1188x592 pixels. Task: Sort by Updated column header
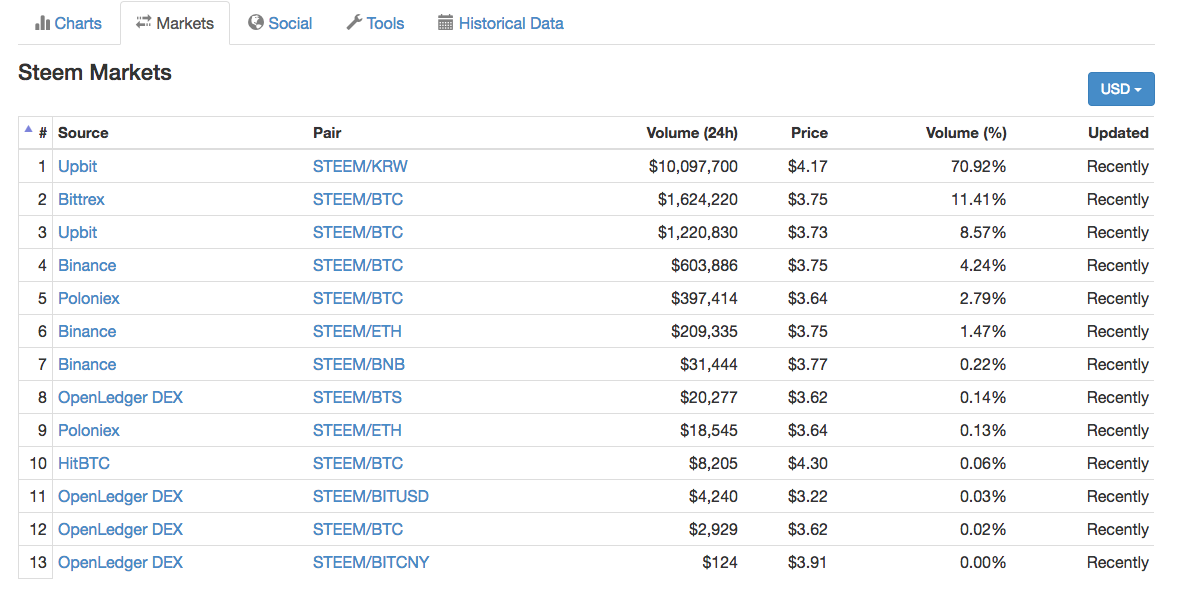[x=1118, y=133]
